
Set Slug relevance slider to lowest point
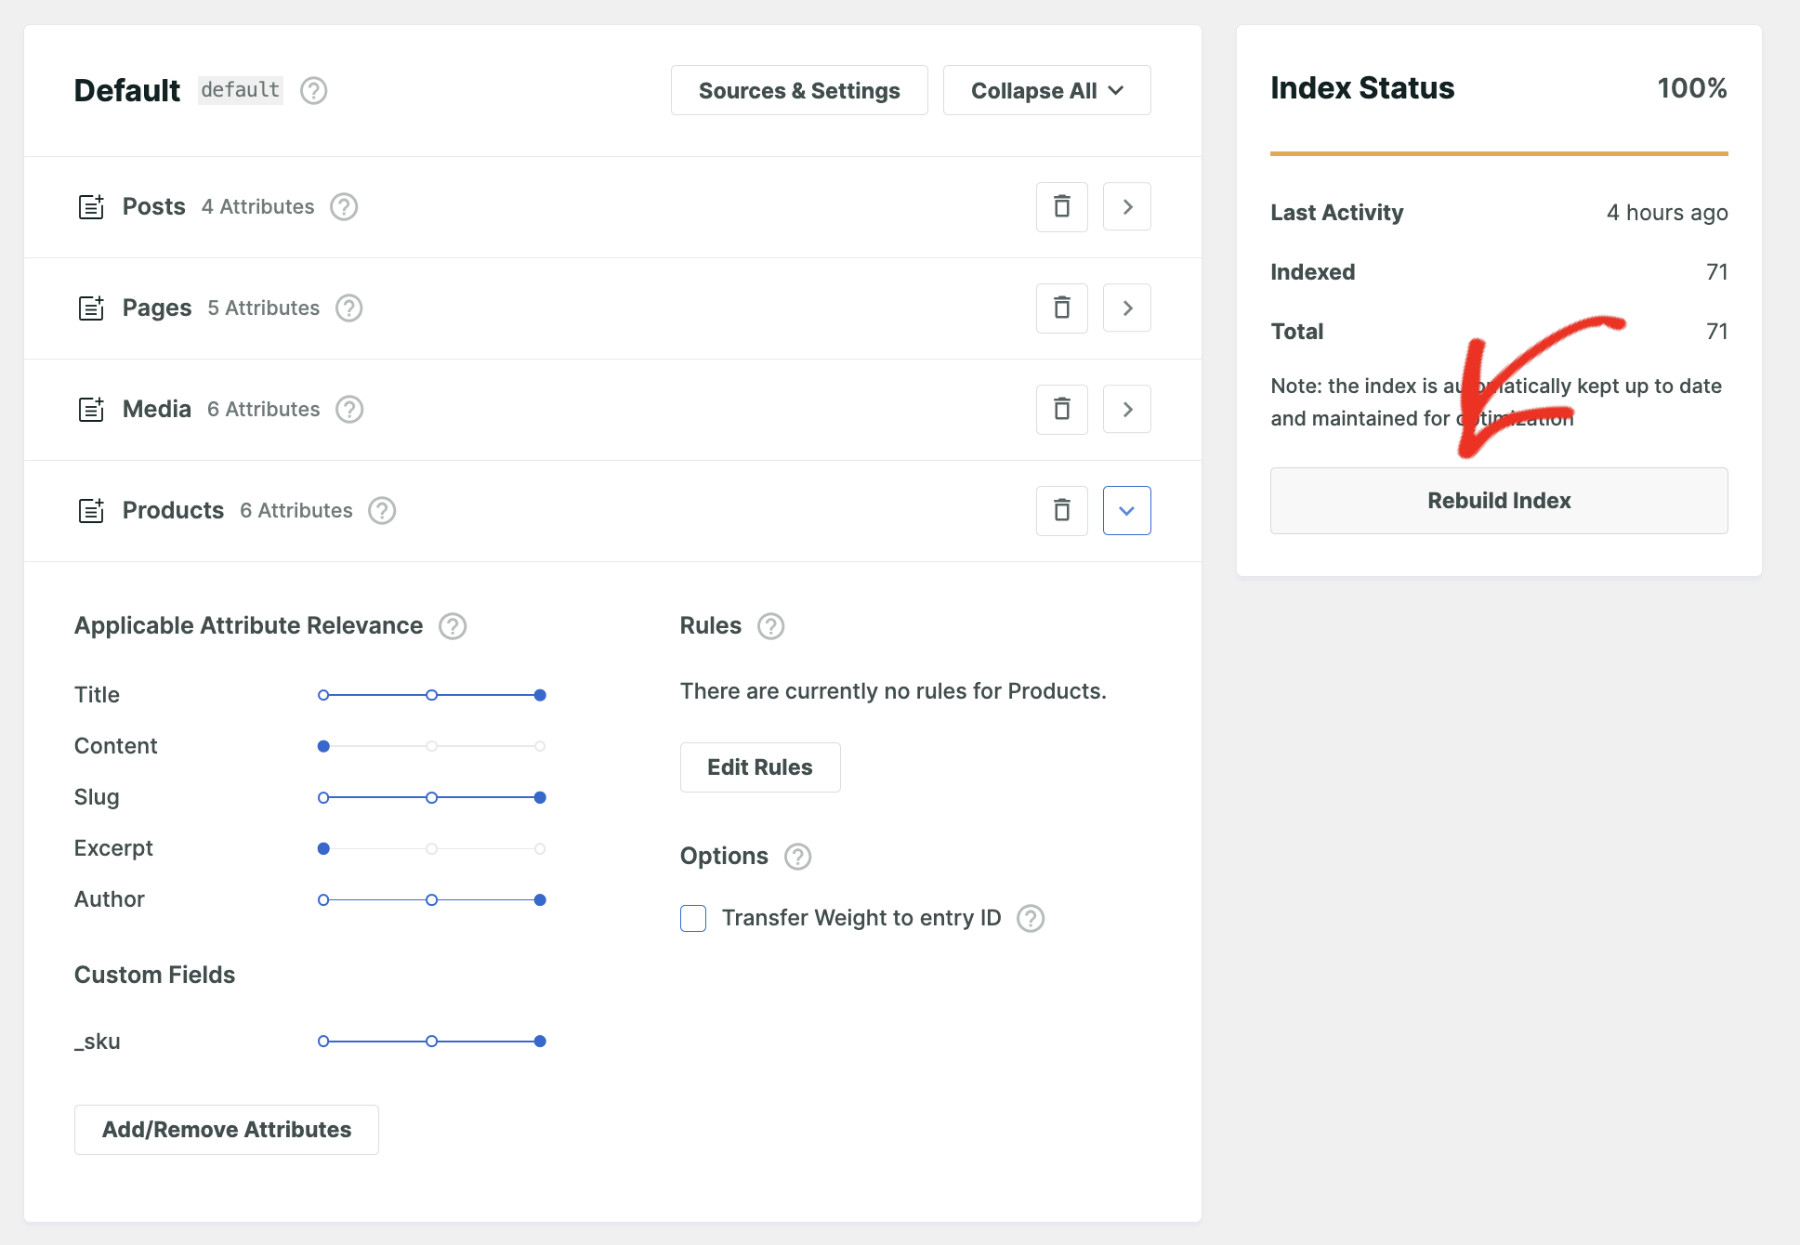pyautogui.click(x=323, y=798)
